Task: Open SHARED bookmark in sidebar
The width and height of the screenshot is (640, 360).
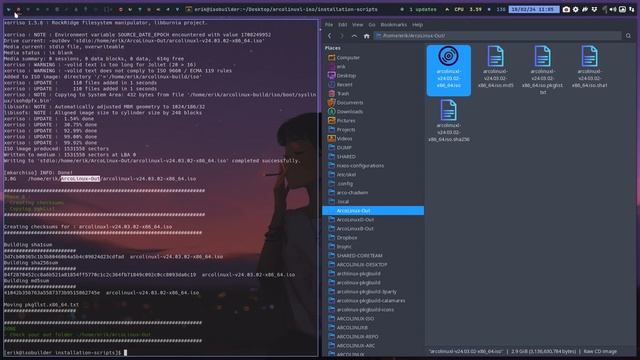Action: [342, 156]
